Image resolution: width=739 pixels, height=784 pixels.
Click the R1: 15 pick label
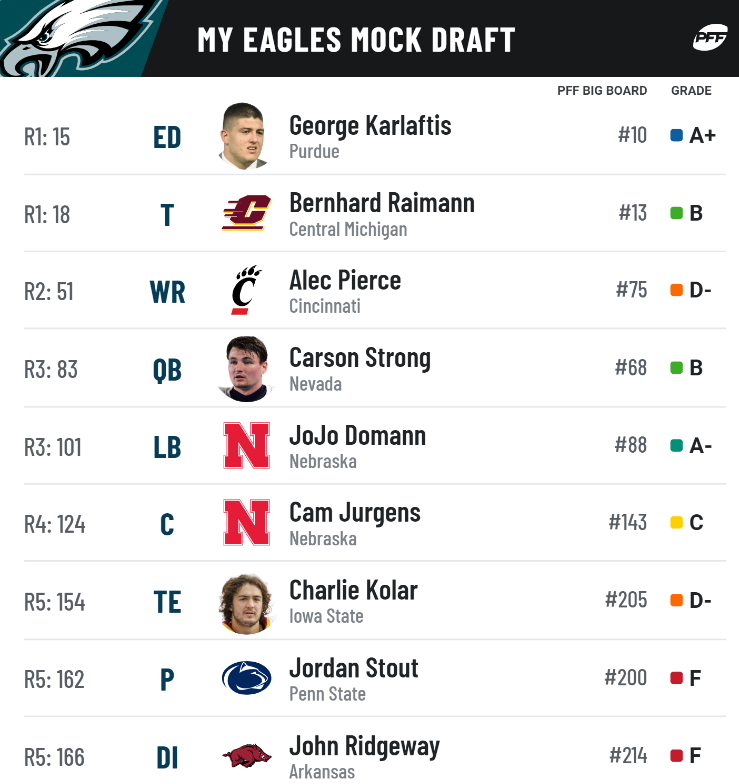[47, 136]
